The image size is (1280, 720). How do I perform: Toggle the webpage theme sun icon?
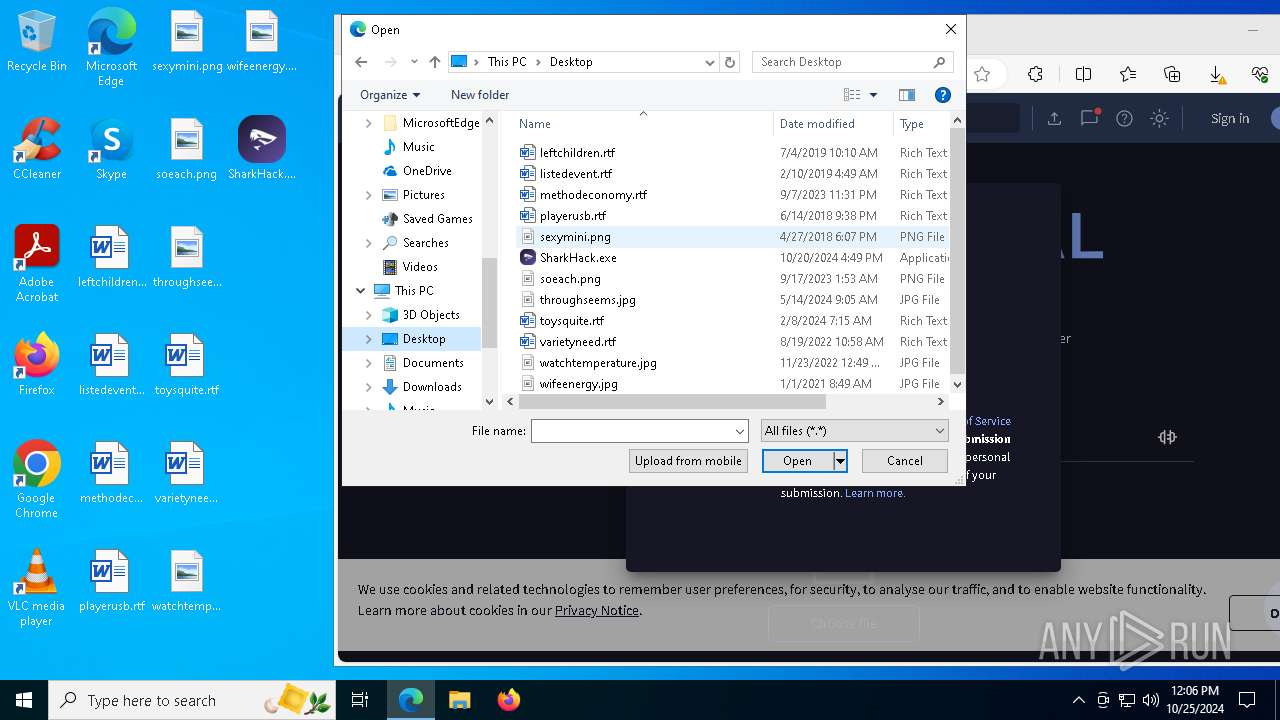(1159, 118)
